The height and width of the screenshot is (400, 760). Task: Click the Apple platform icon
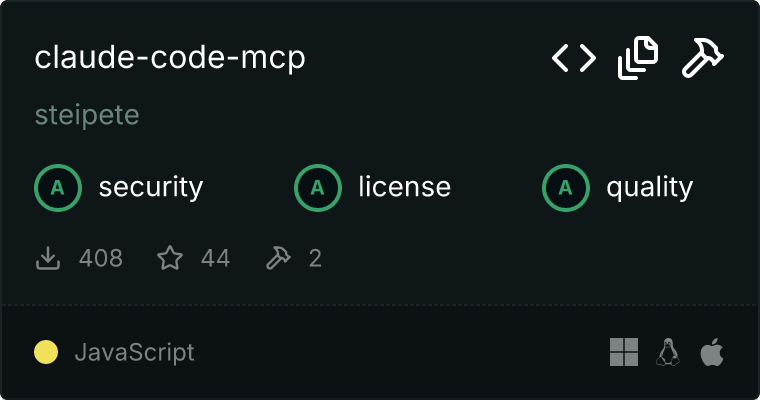coord(712,352)
